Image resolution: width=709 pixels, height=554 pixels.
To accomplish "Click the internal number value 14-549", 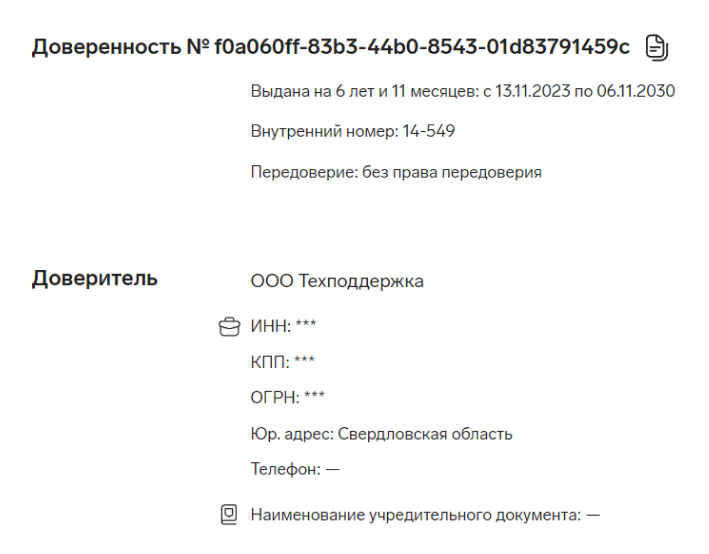I will (x=429, y=131).
